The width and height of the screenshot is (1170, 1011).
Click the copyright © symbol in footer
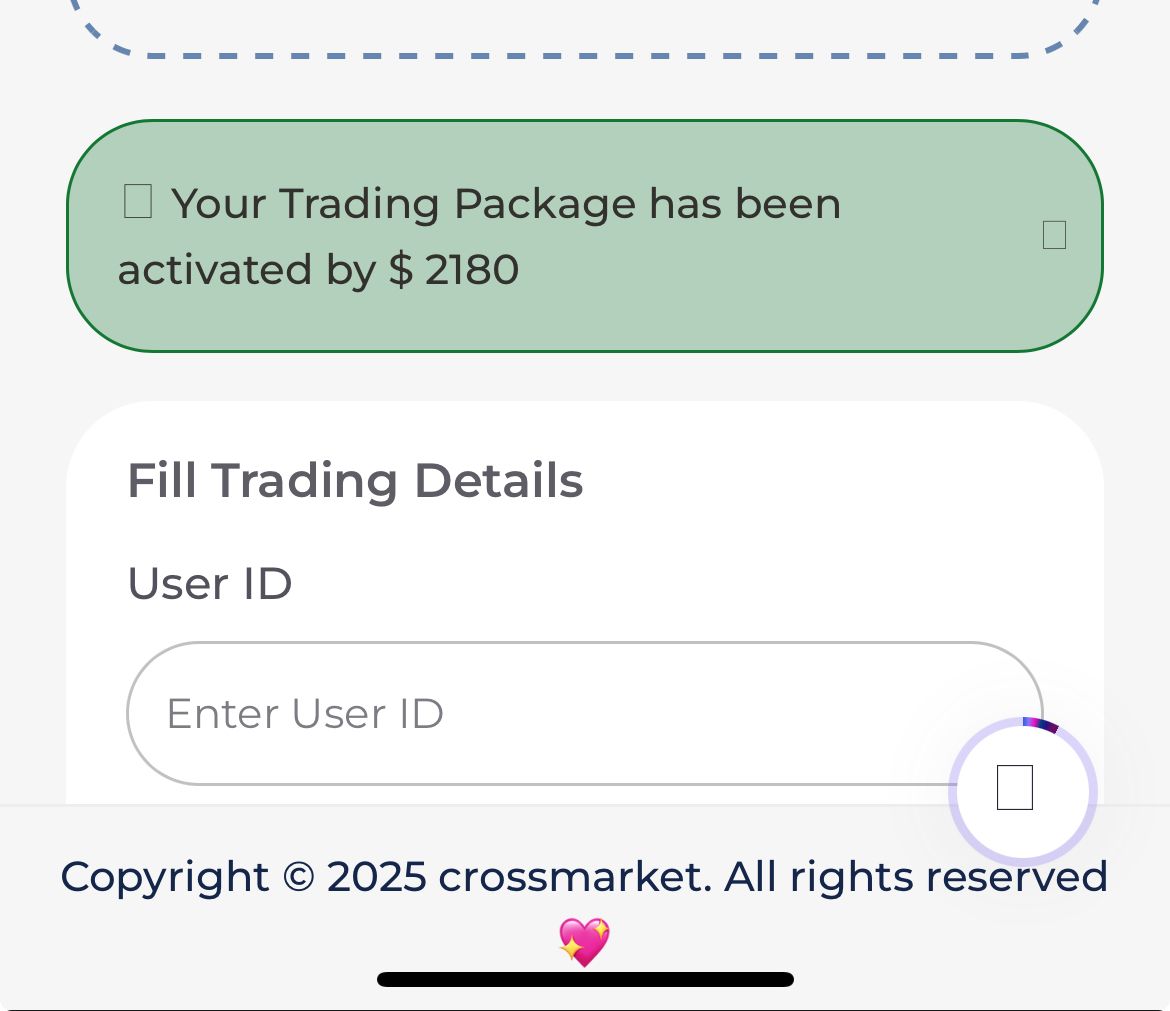click(x=298, y=877)
